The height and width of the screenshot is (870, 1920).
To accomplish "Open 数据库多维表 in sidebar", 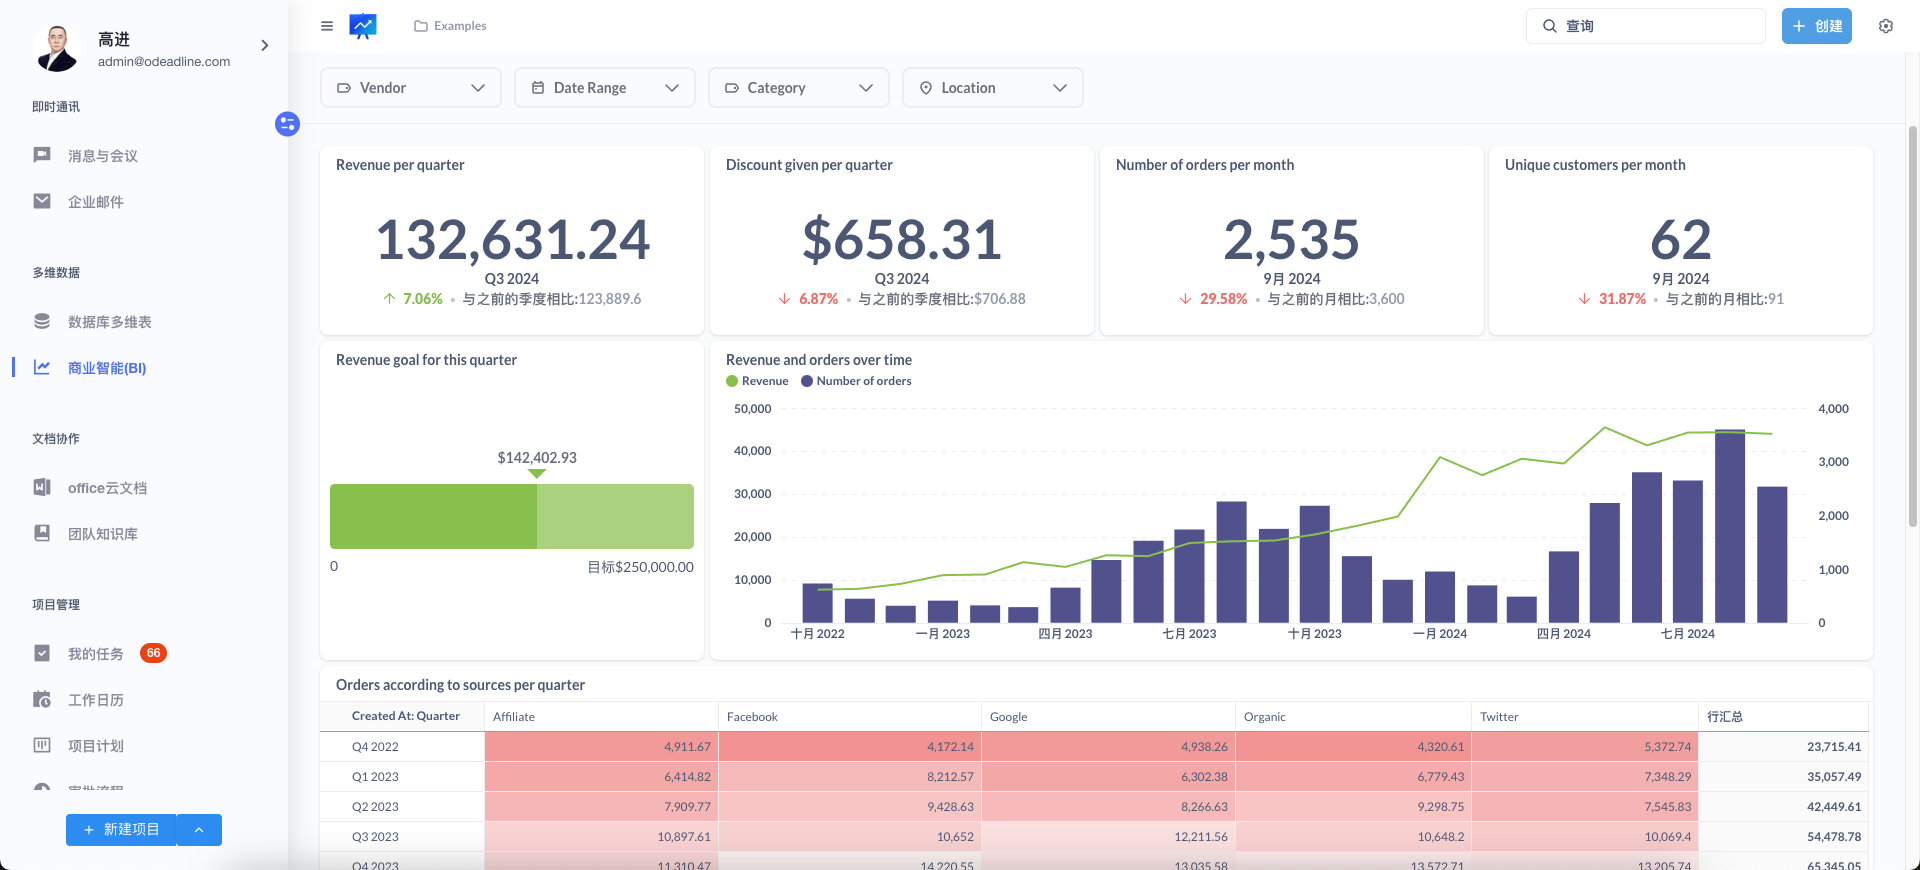I will tap(110, 322).
